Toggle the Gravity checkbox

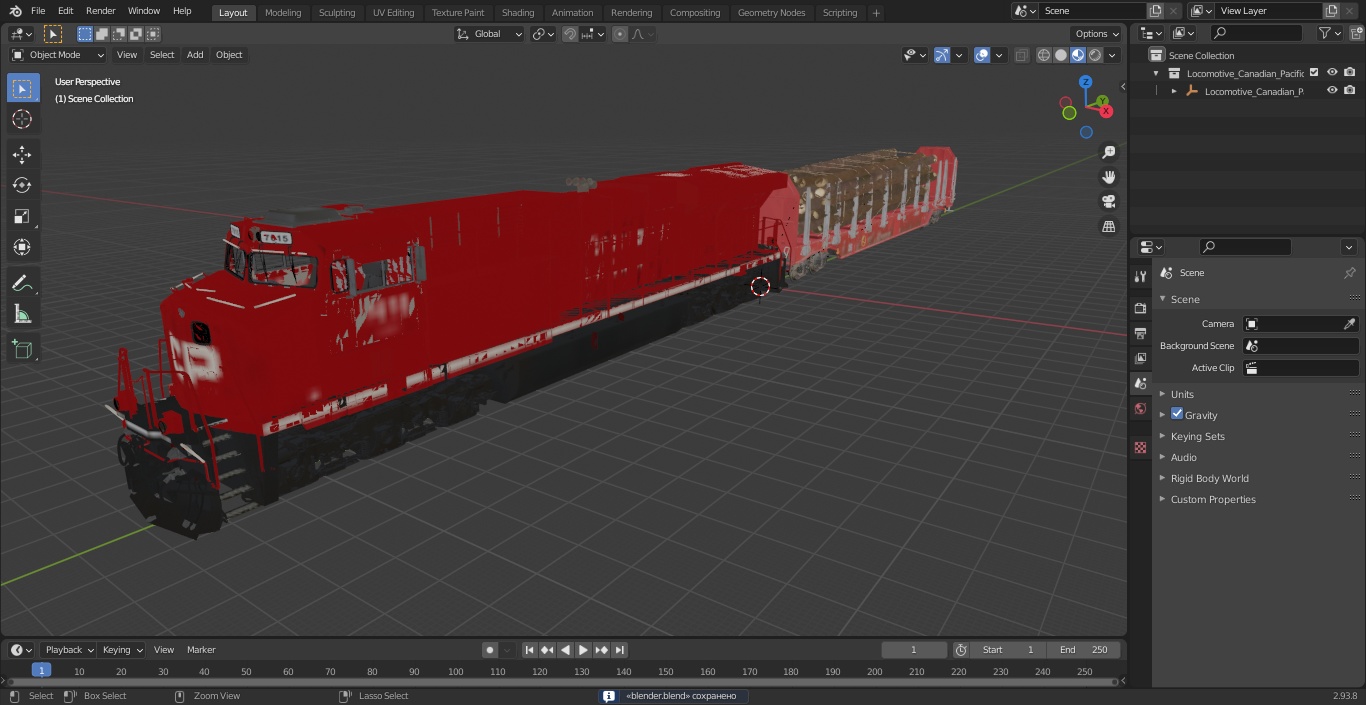coord(1177,414)
